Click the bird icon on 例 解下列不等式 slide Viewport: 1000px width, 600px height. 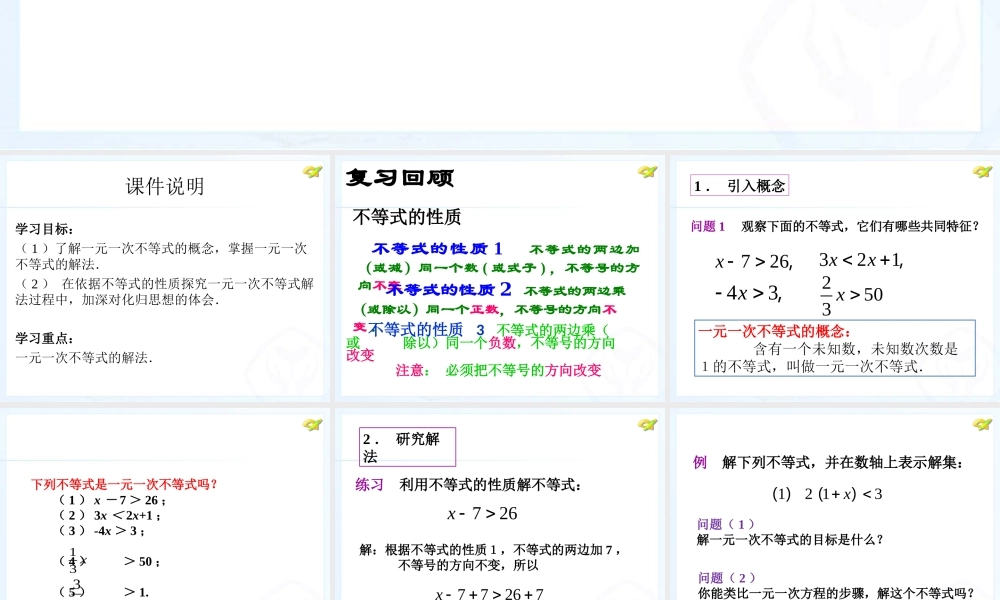(x=982, y=425)
